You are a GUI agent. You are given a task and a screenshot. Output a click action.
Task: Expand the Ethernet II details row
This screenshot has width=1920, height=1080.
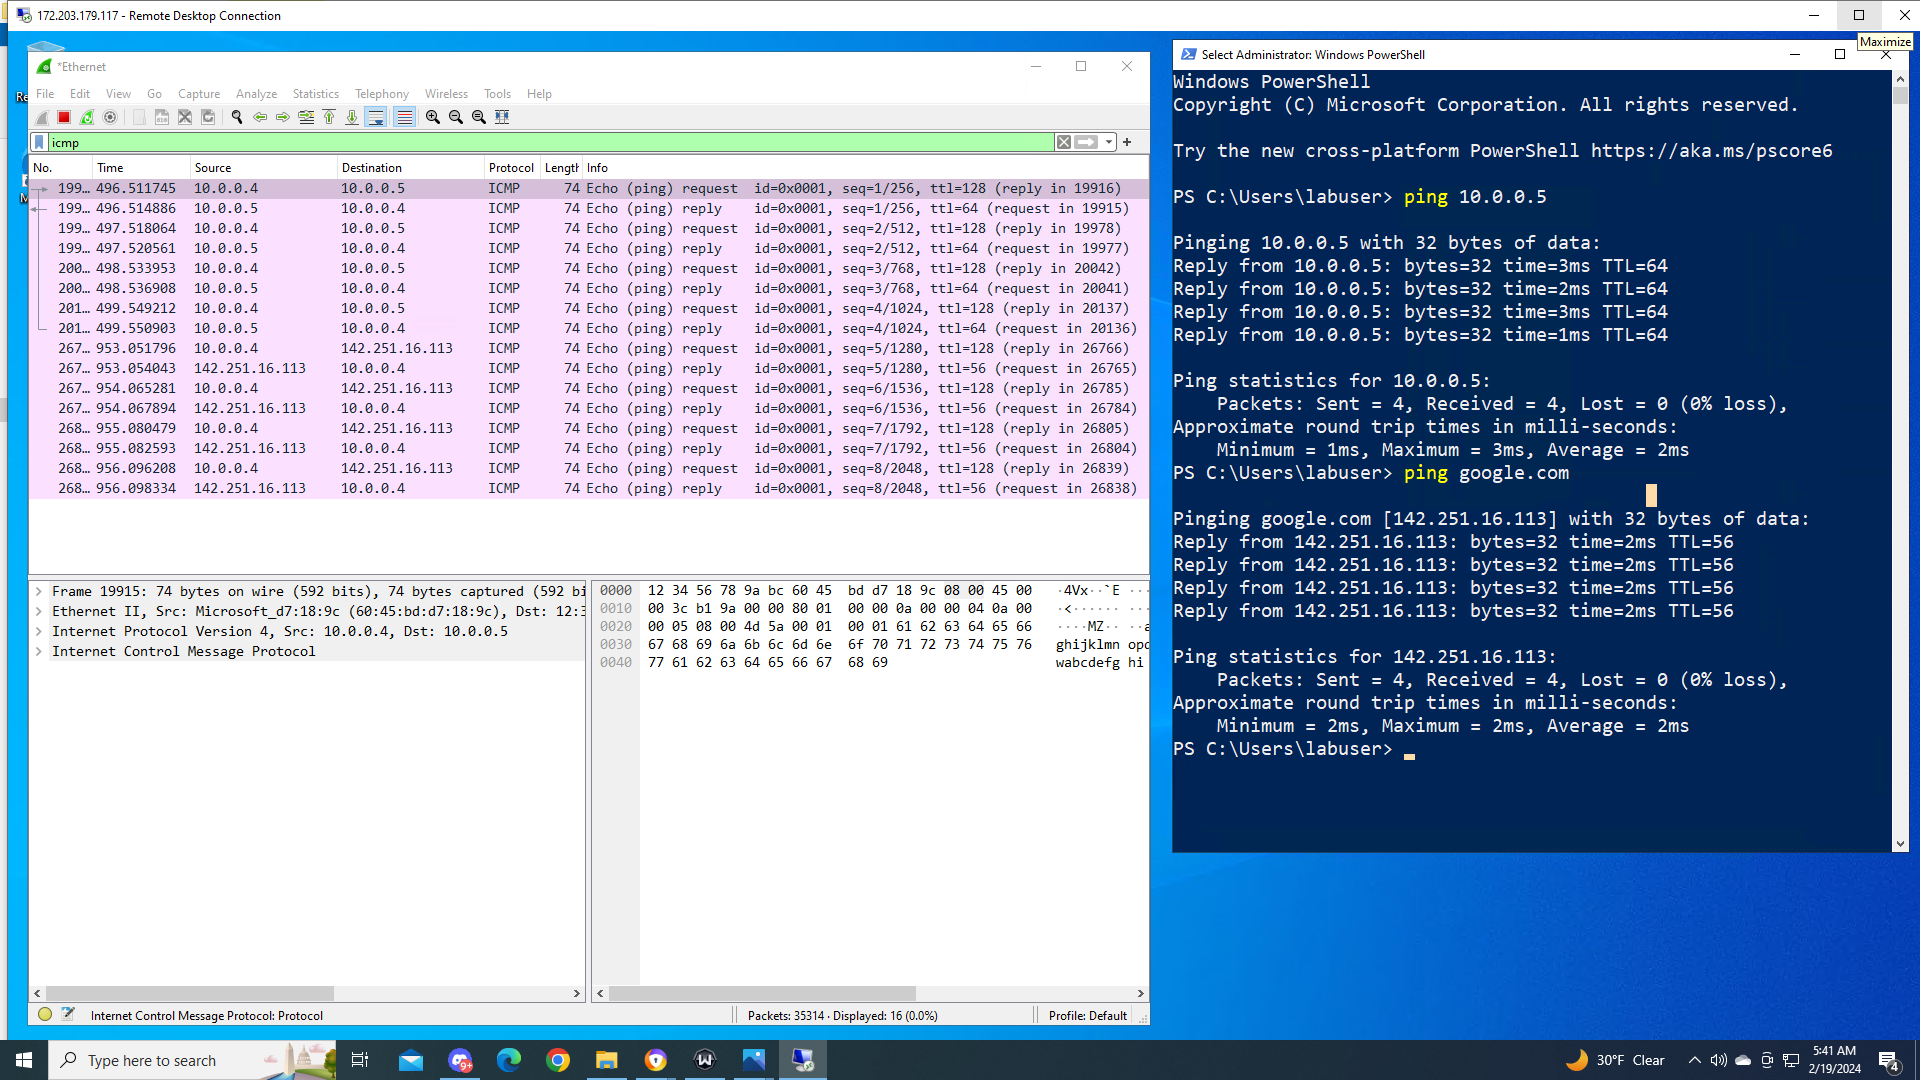pos(39,611)
